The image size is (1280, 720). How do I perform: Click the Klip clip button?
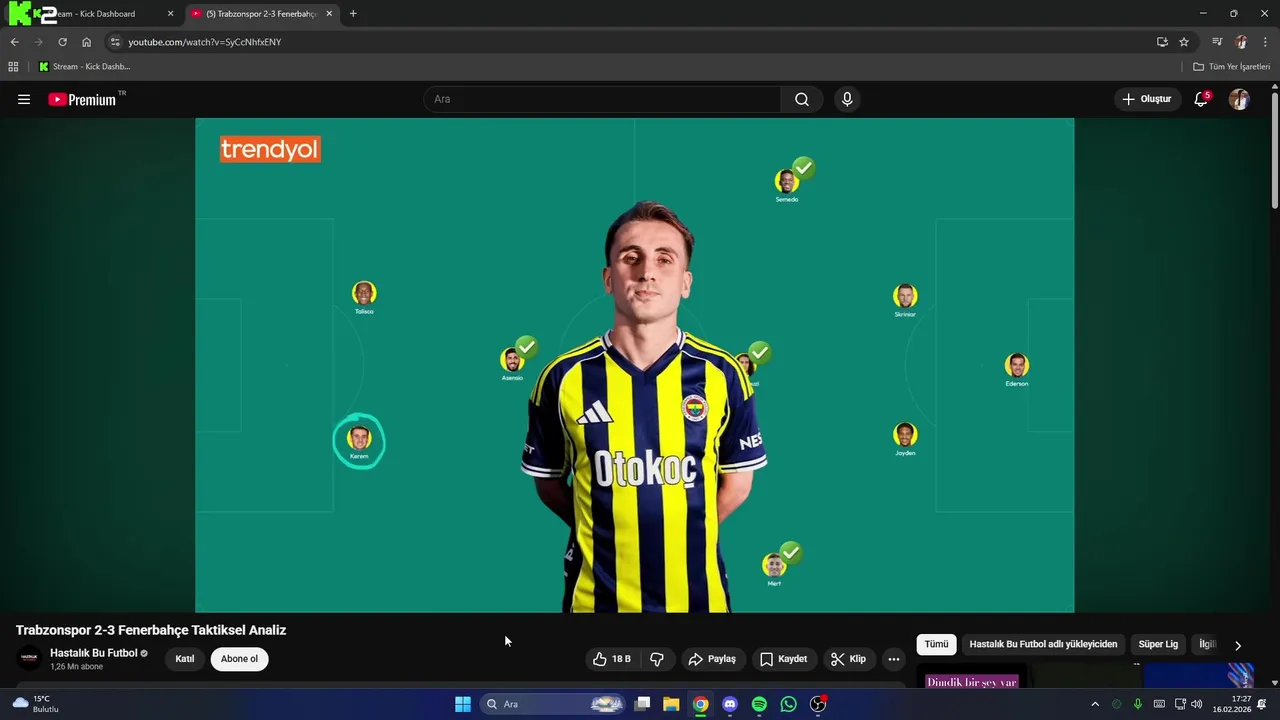pyautogui.click(x=848, y=659)
